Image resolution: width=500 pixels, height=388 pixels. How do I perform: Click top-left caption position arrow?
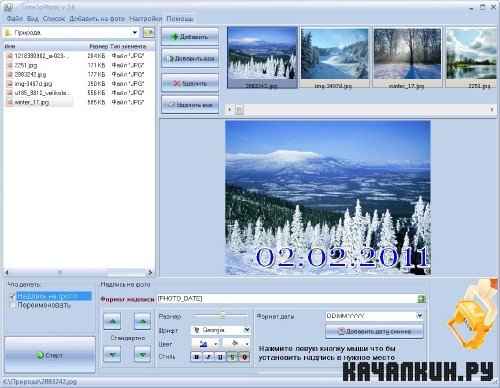click(112, 321)
